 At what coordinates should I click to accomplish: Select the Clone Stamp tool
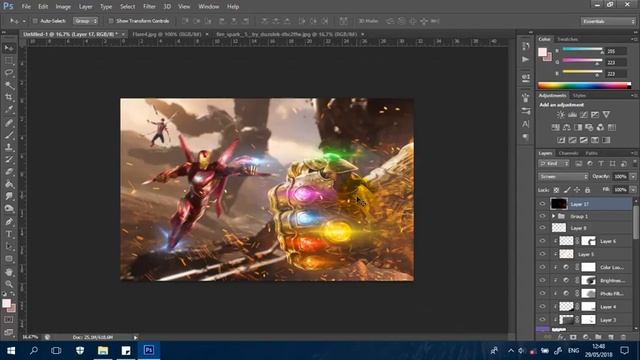(x=9, y=147)
